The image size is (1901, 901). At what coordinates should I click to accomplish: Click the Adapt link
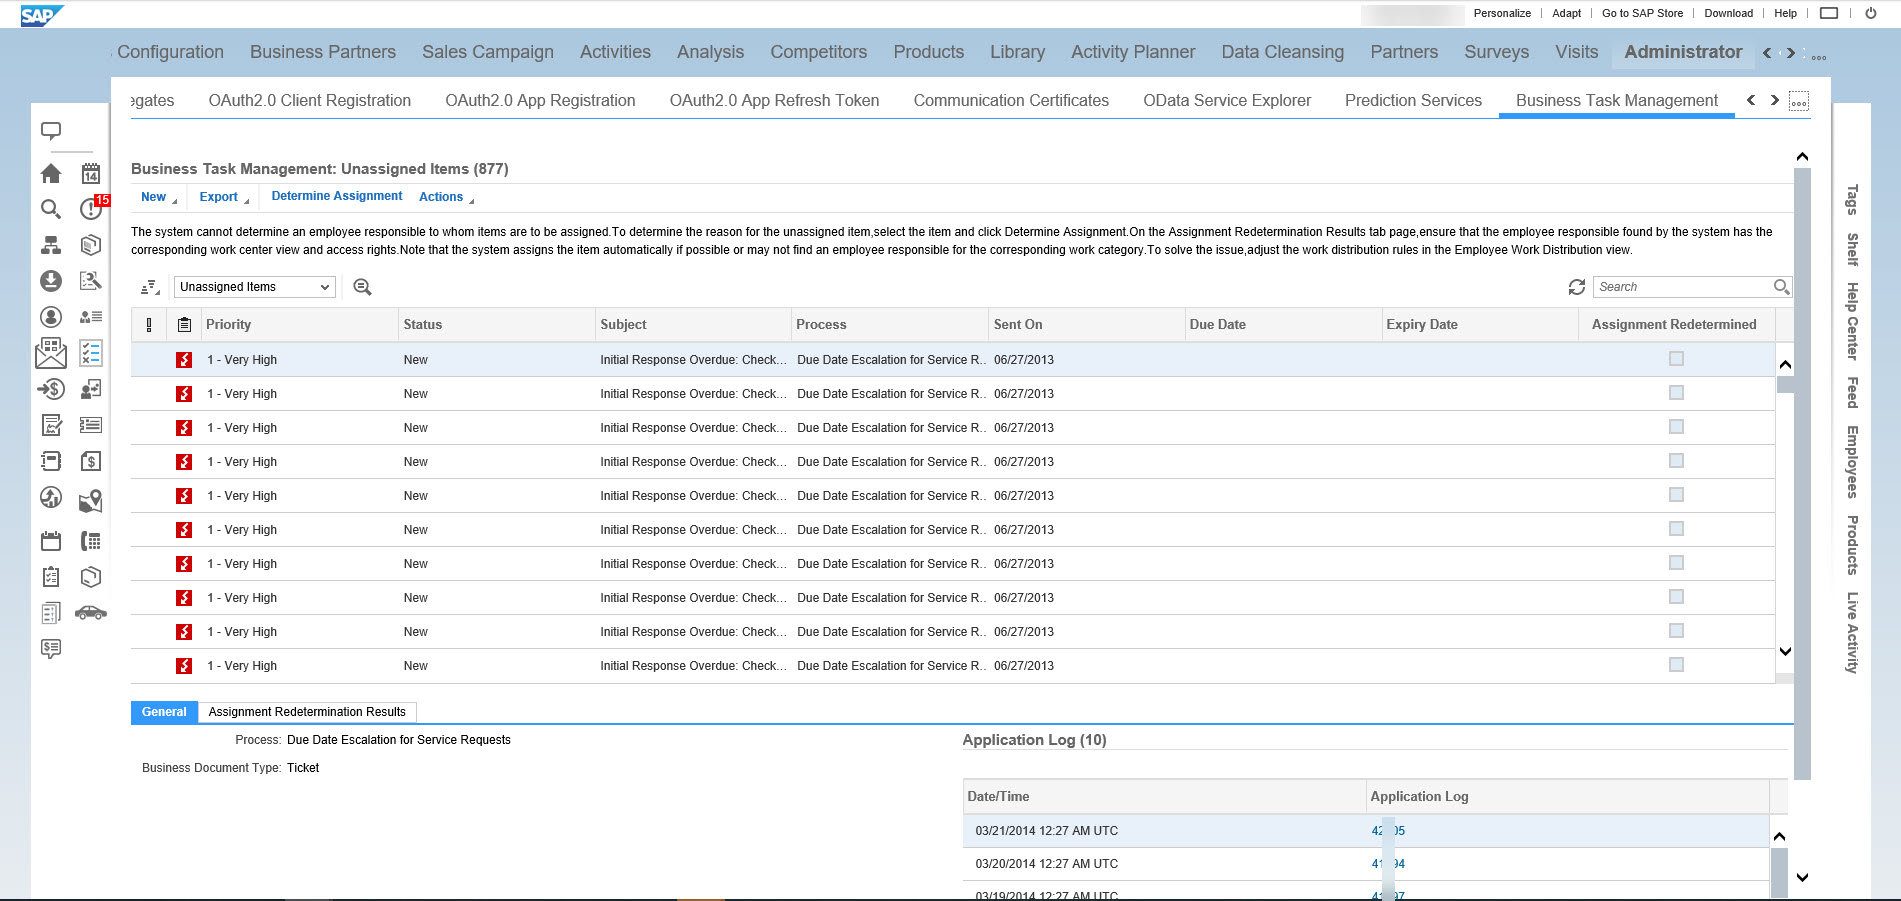[1566, 13]
